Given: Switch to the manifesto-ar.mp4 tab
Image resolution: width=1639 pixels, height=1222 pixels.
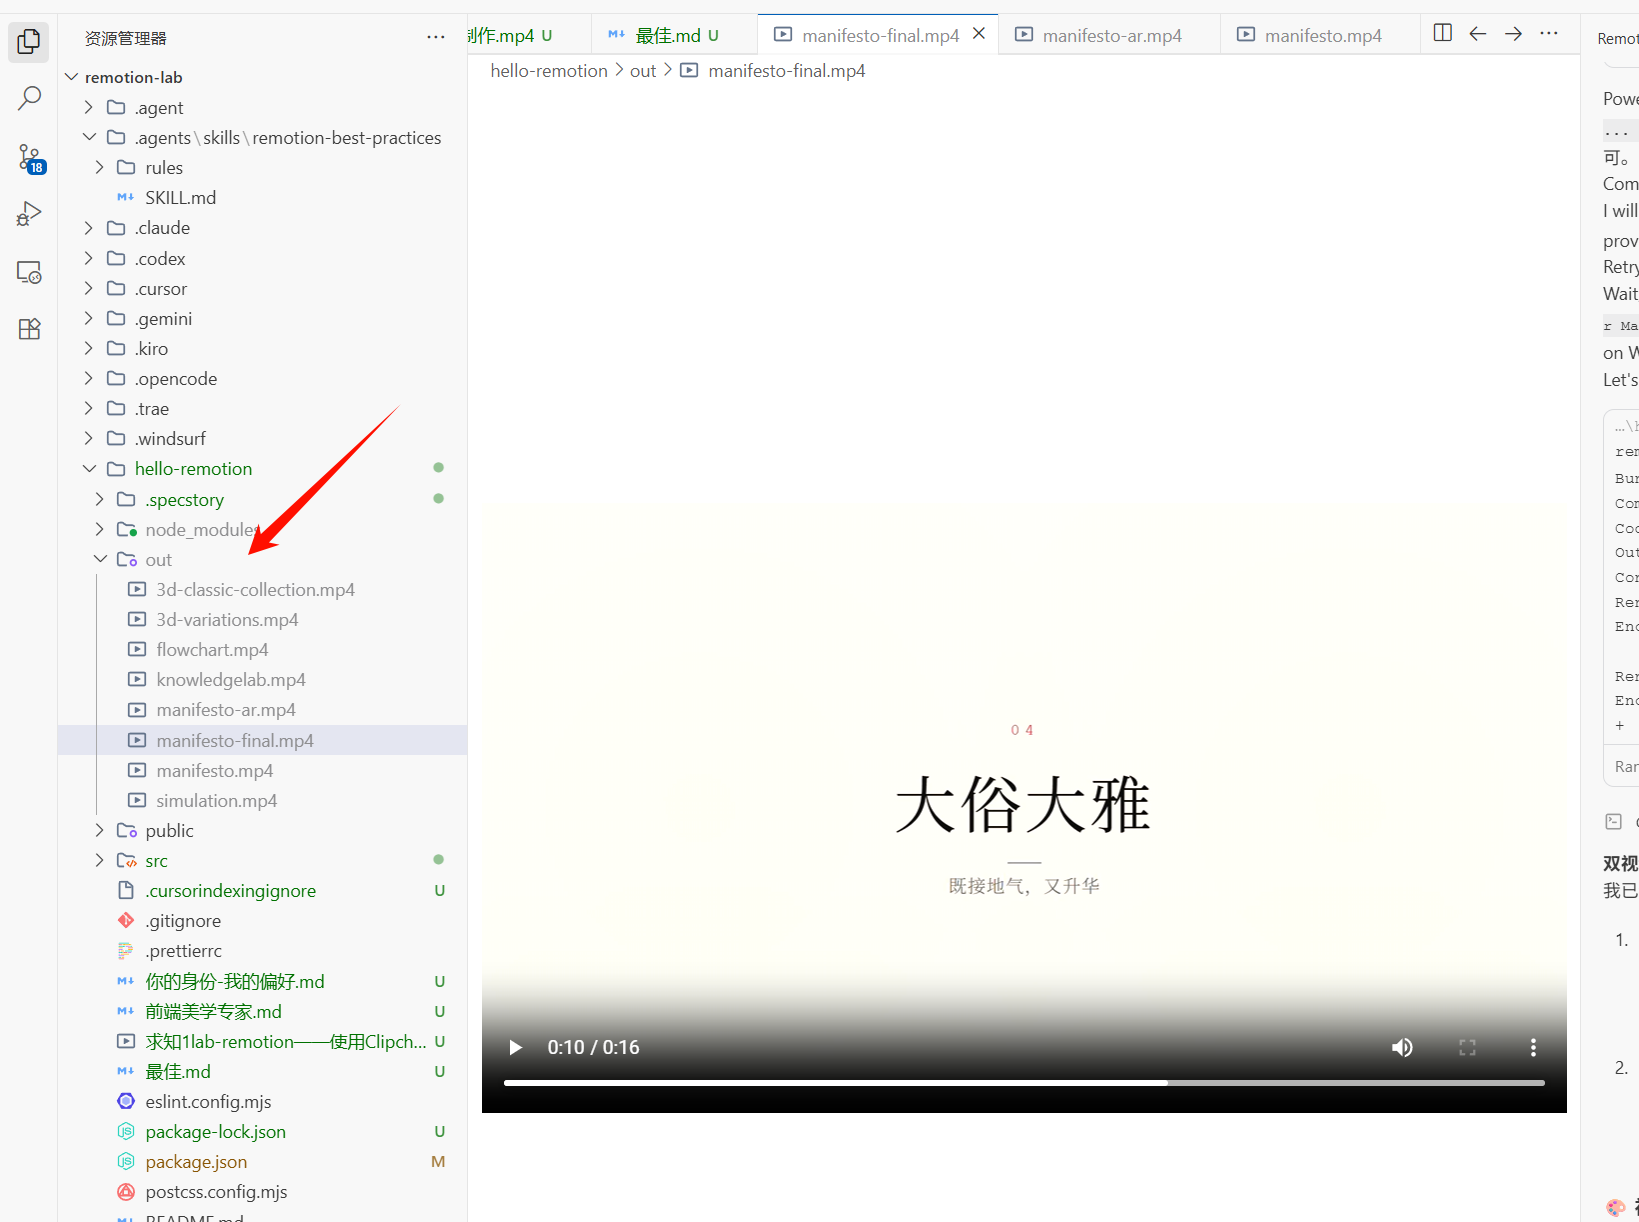Looking at the screenshot, I should (1110, 34).
